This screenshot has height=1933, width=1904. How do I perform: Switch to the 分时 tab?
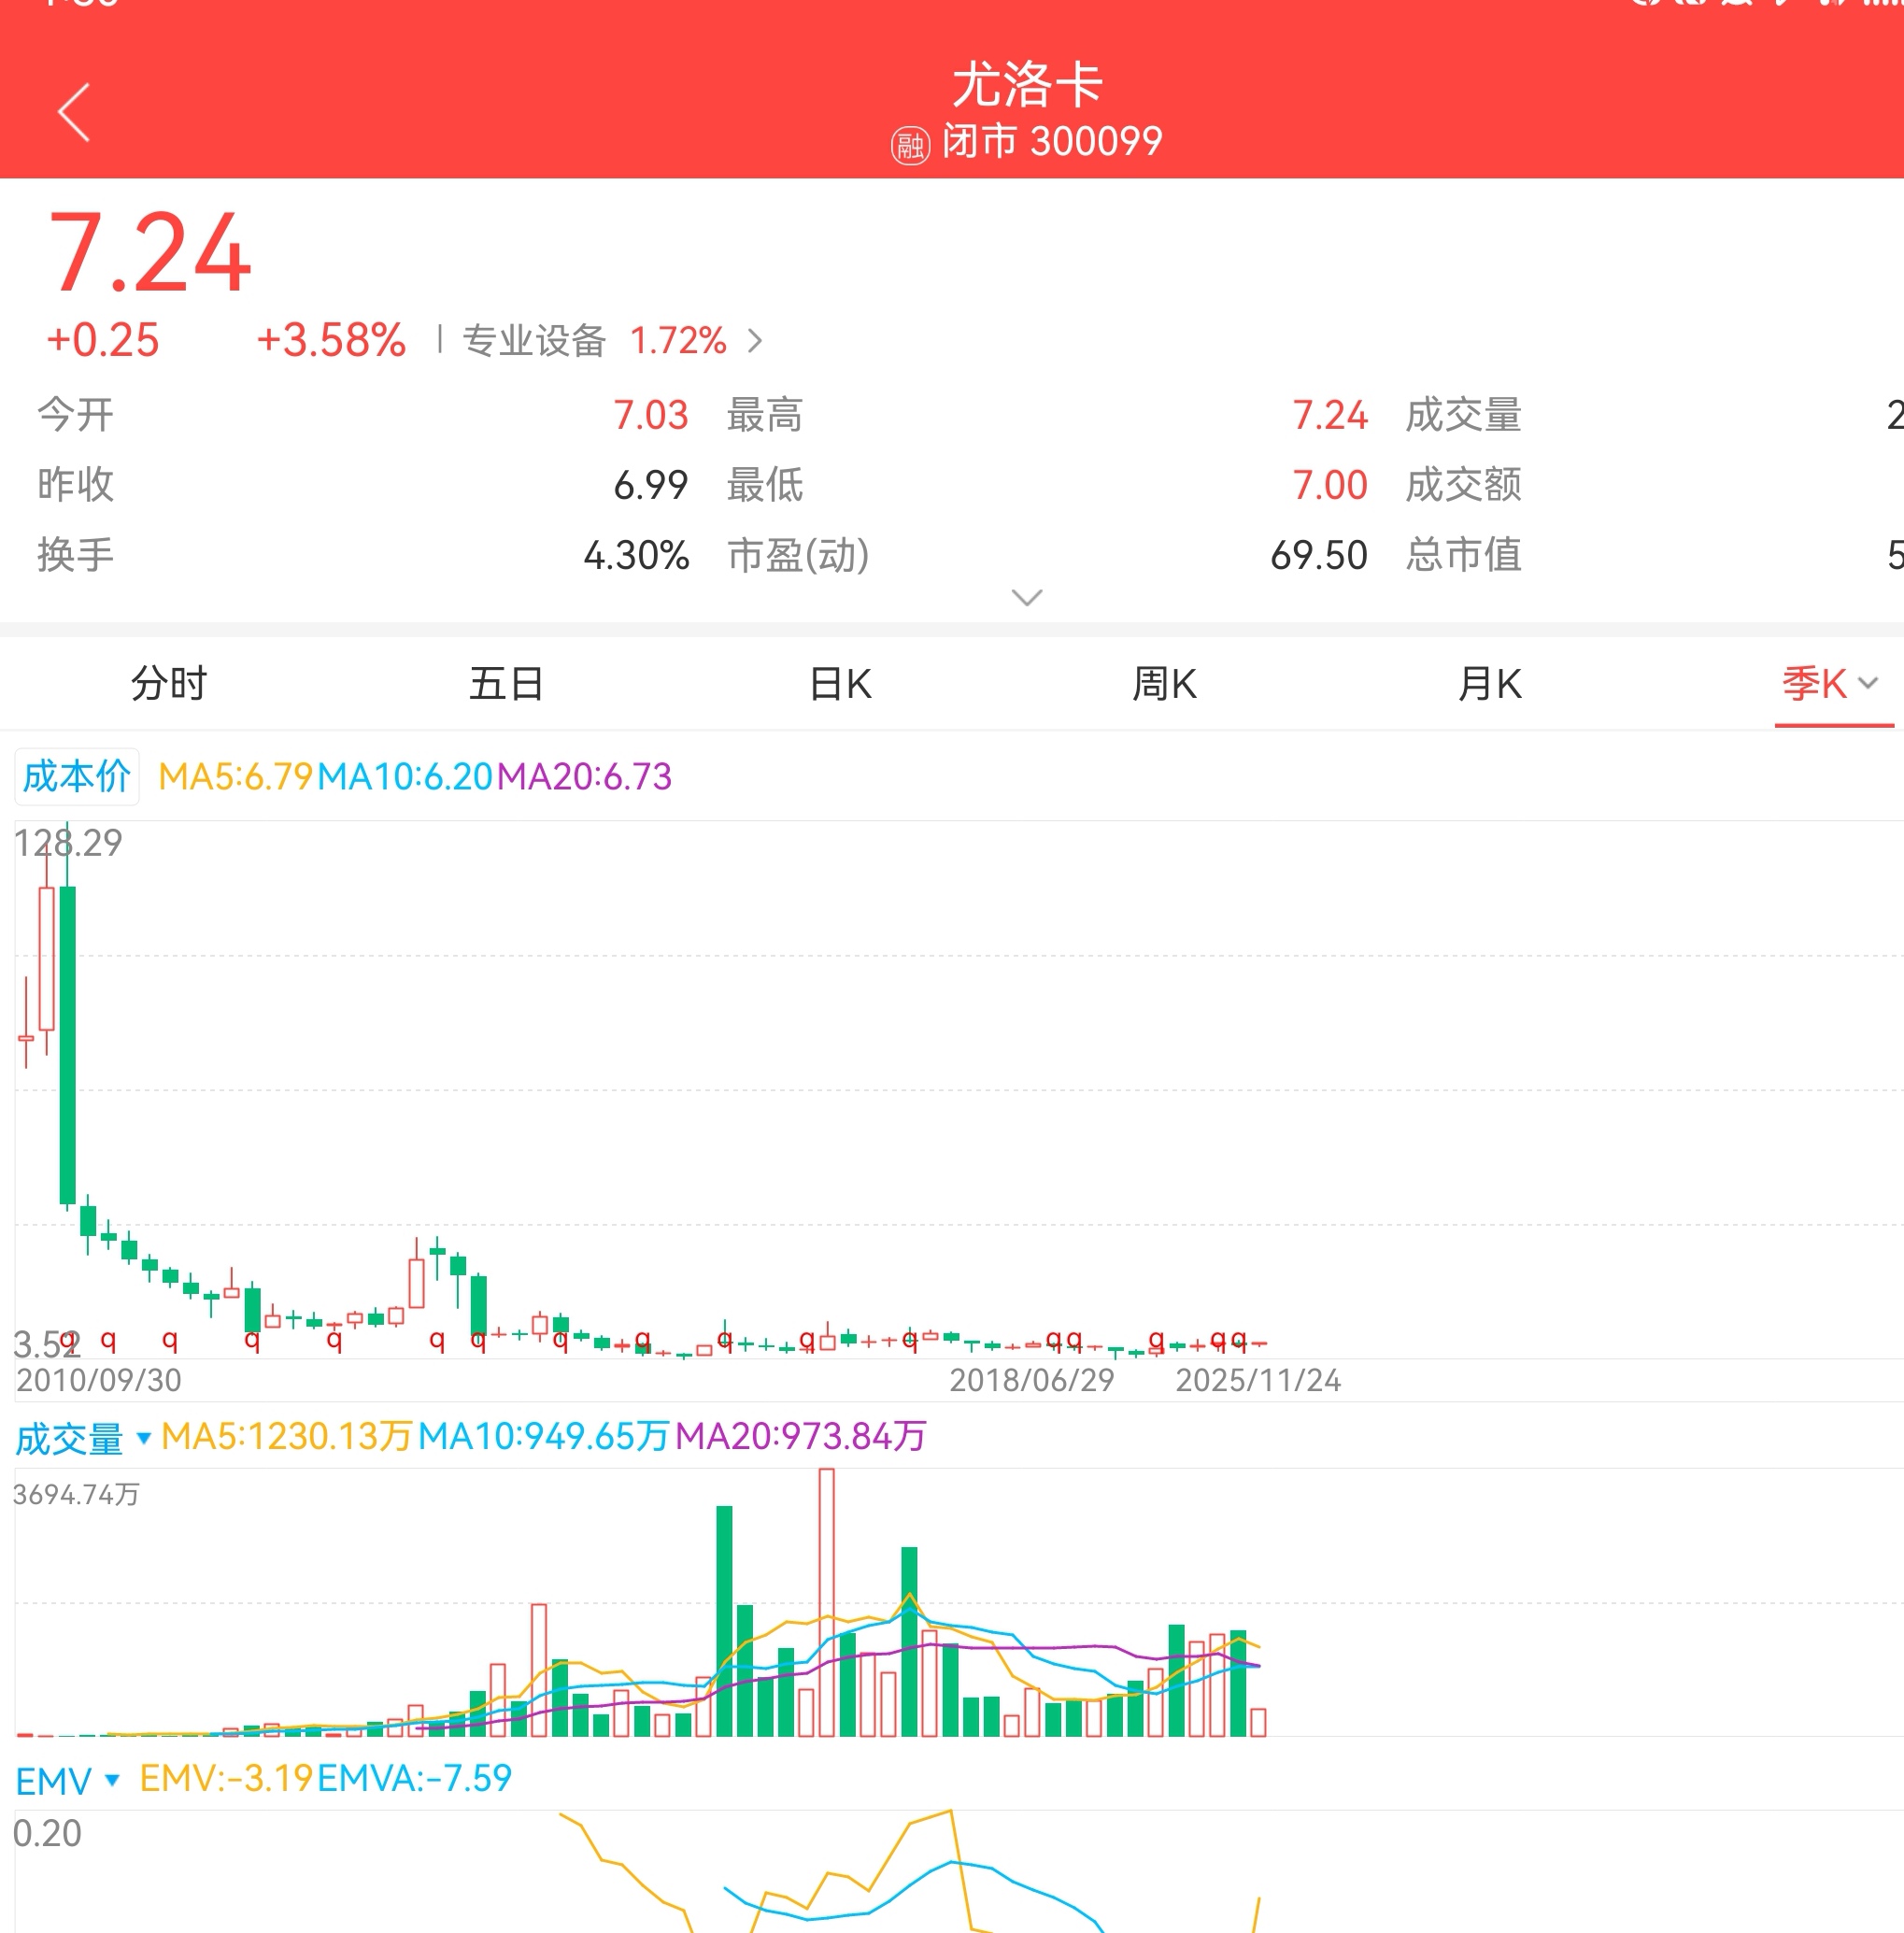168,684
